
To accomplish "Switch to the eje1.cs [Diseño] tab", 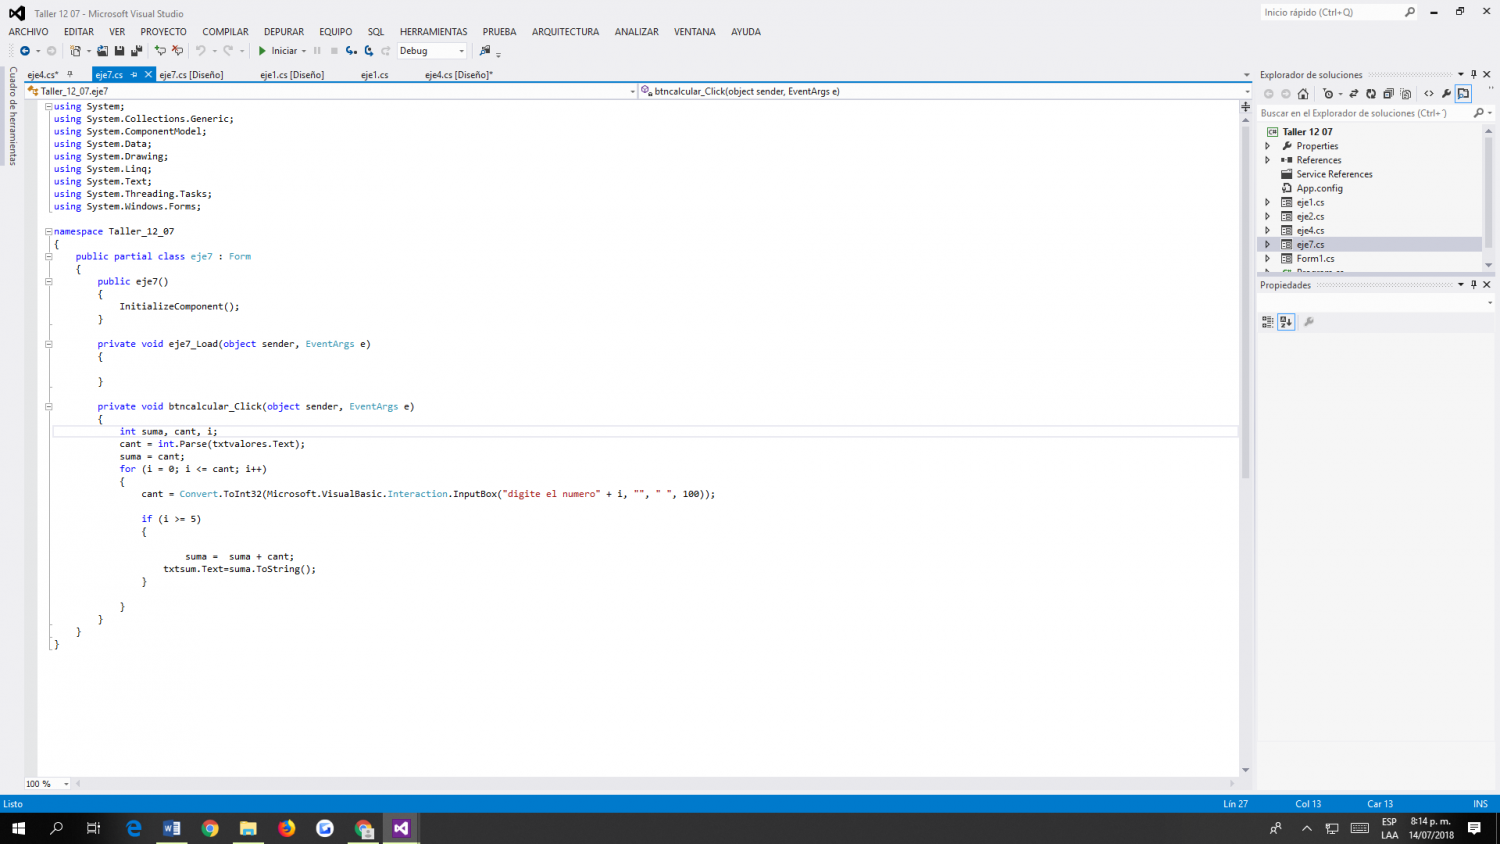I will (292, 75).
